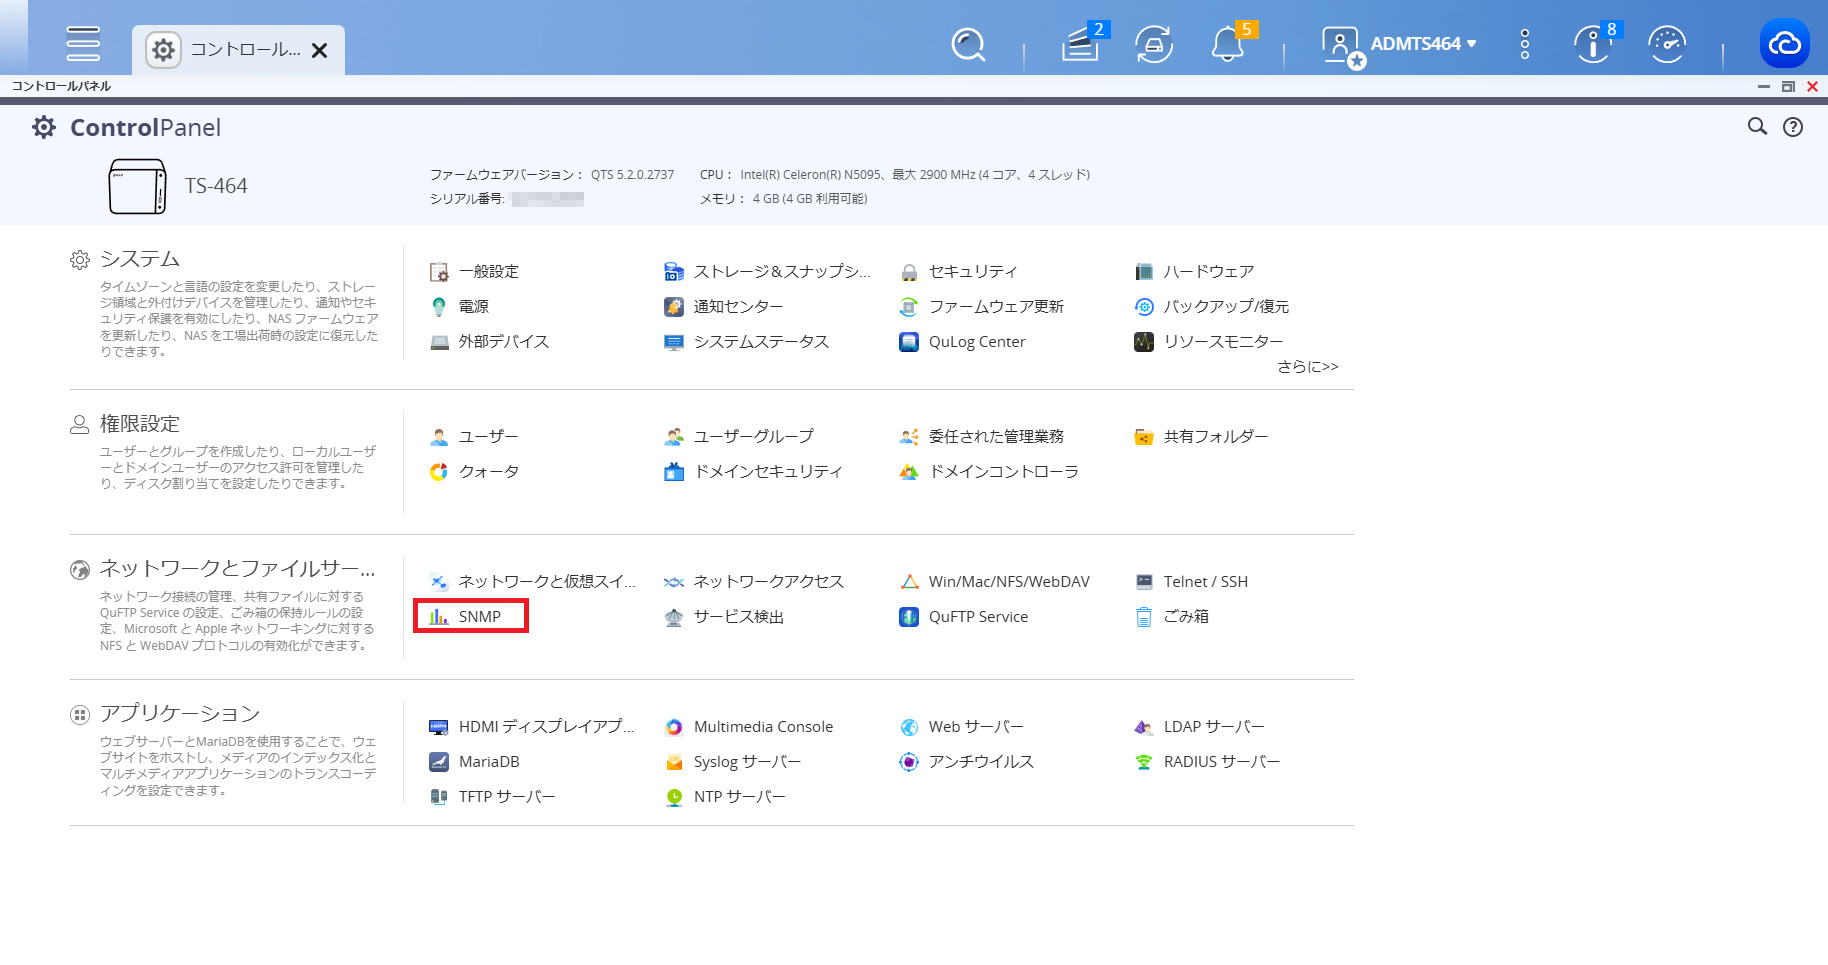Open the dashboard gauge icon
Screen dimensions: 1828x965
pyautogui.click(x=1667, y=44)
